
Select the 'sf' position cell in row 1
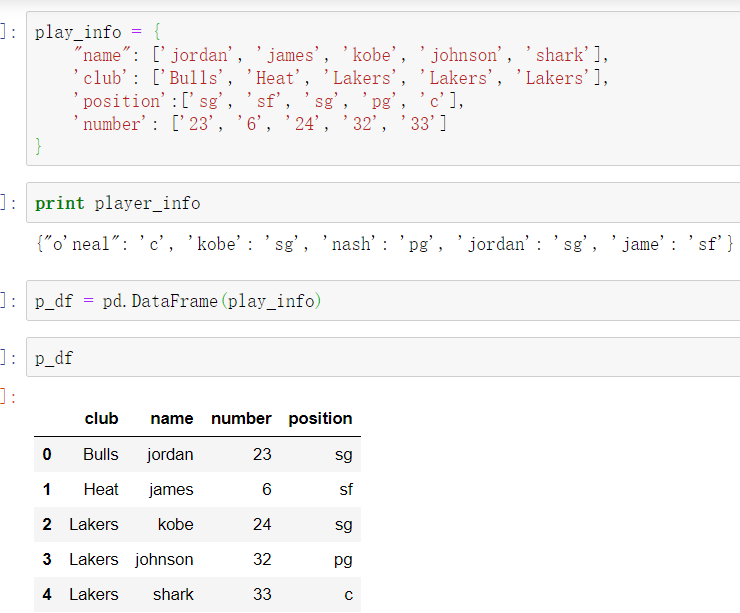pos(346,489)
